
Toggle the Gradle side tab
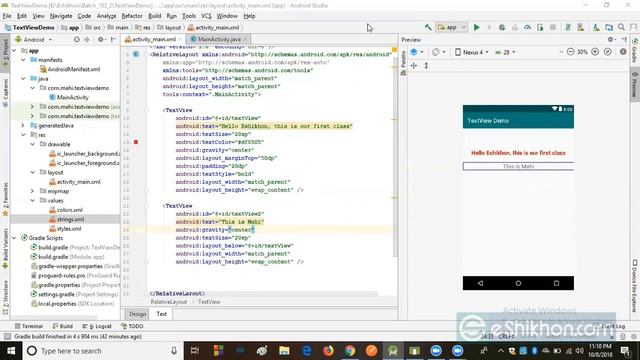point(635,51)
